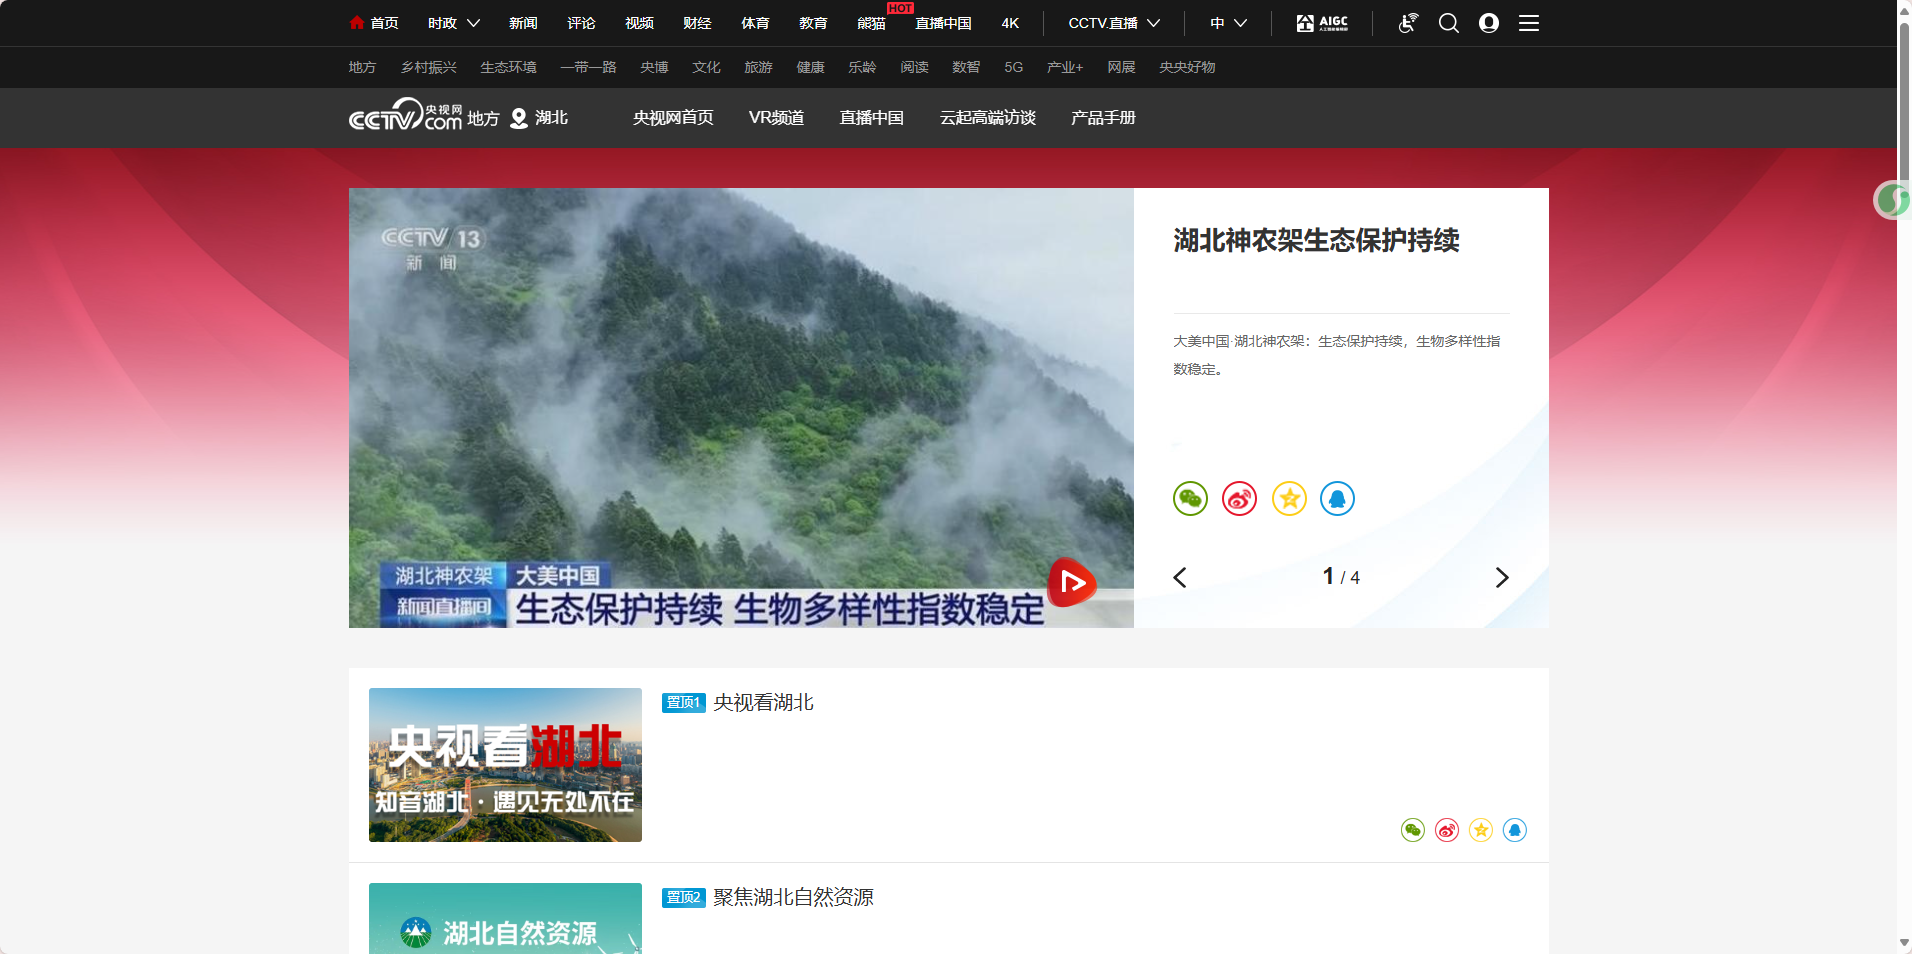This screenshot has height=954, width=1912.
Task: Go to 数智 sub-navigation link
Action: point(966,67)
